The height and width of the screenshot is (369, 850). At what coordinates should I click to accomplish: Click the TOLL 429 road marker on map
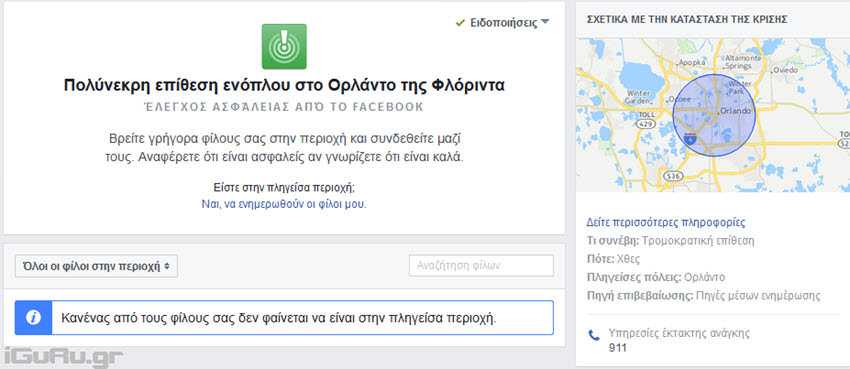tap(647, 120)
